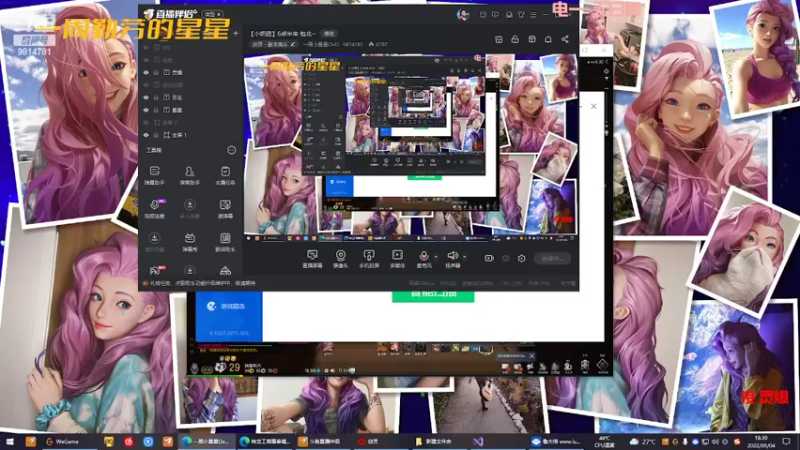800x450 pixels.
Task: Open the danmaku assistant tool
Action: 155,175
